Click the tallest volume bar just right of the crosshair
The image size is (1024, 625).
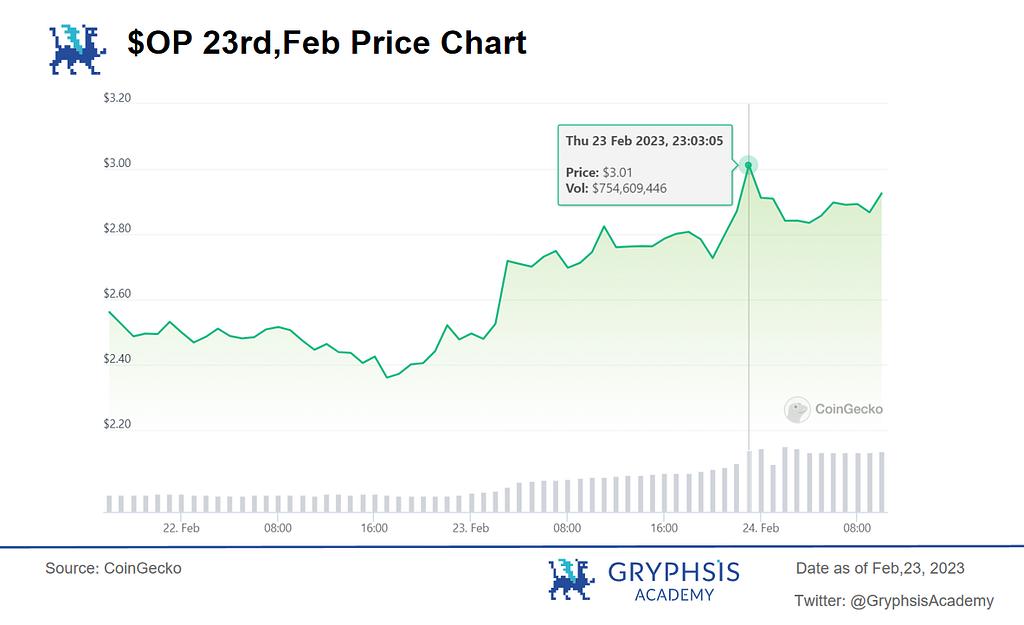point(785,480)
